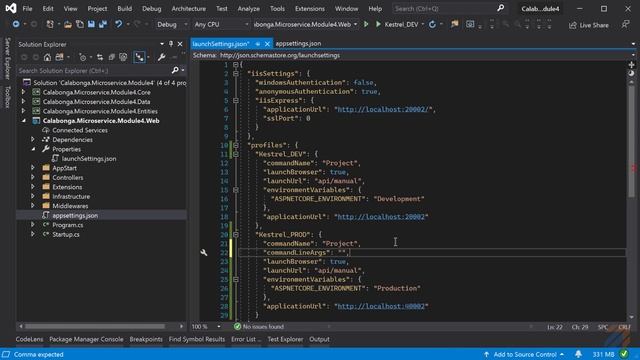Collapse the Properties folder node
The image size is (640, 360).
tap(33, 149)
